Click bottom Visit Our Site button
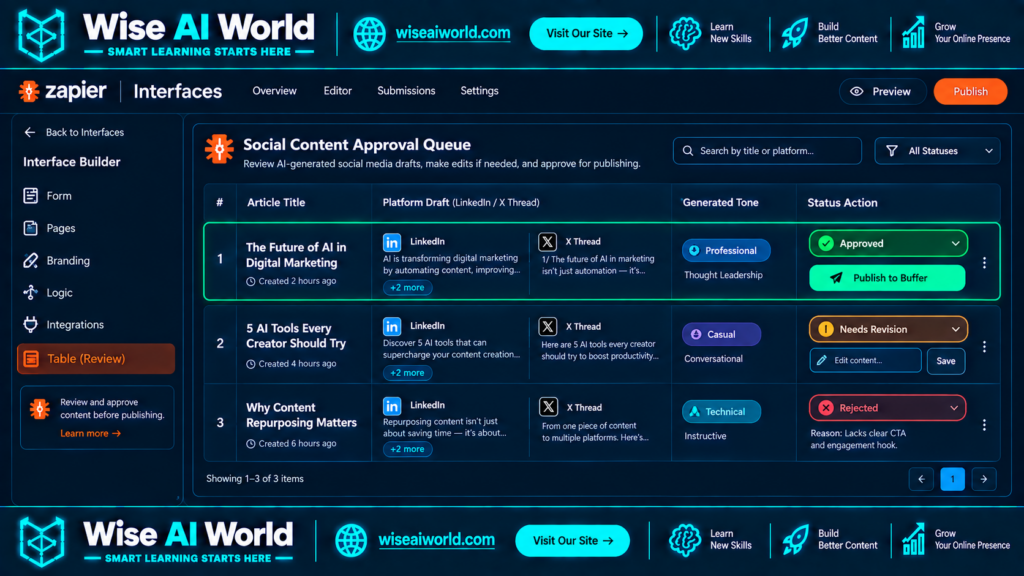The width and height of the screenshot is (1024, 576). click(x=573, y=541)
